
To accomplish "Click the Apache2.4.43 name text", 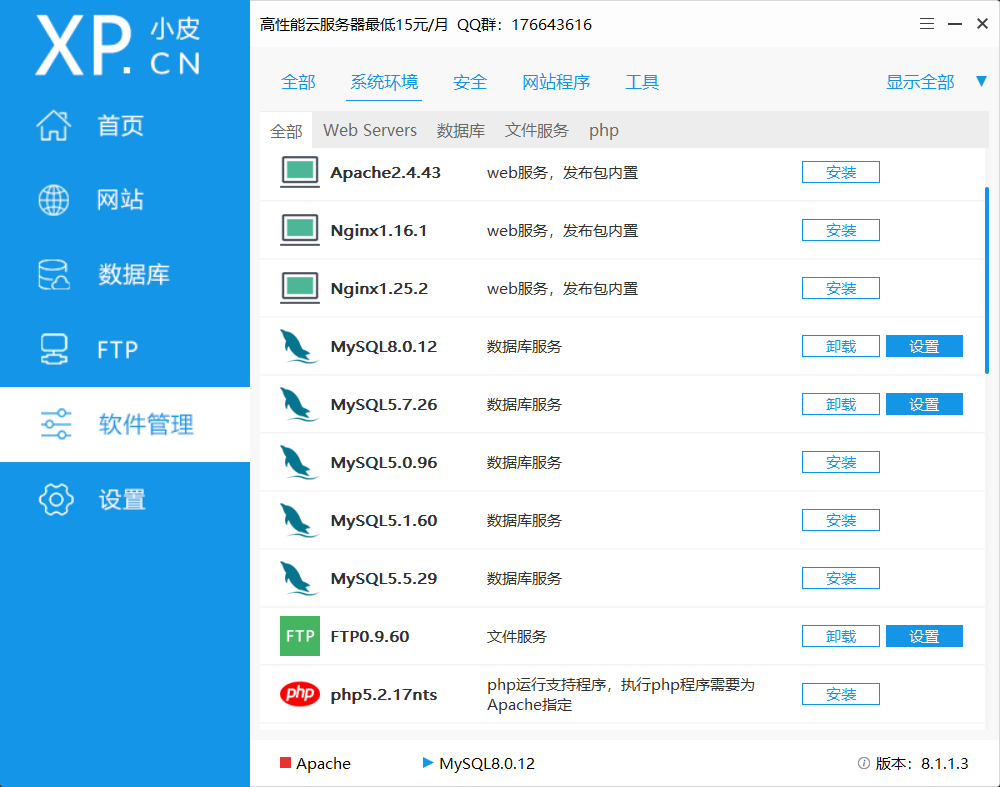I will pyautogui.click(x=385, y=172).
